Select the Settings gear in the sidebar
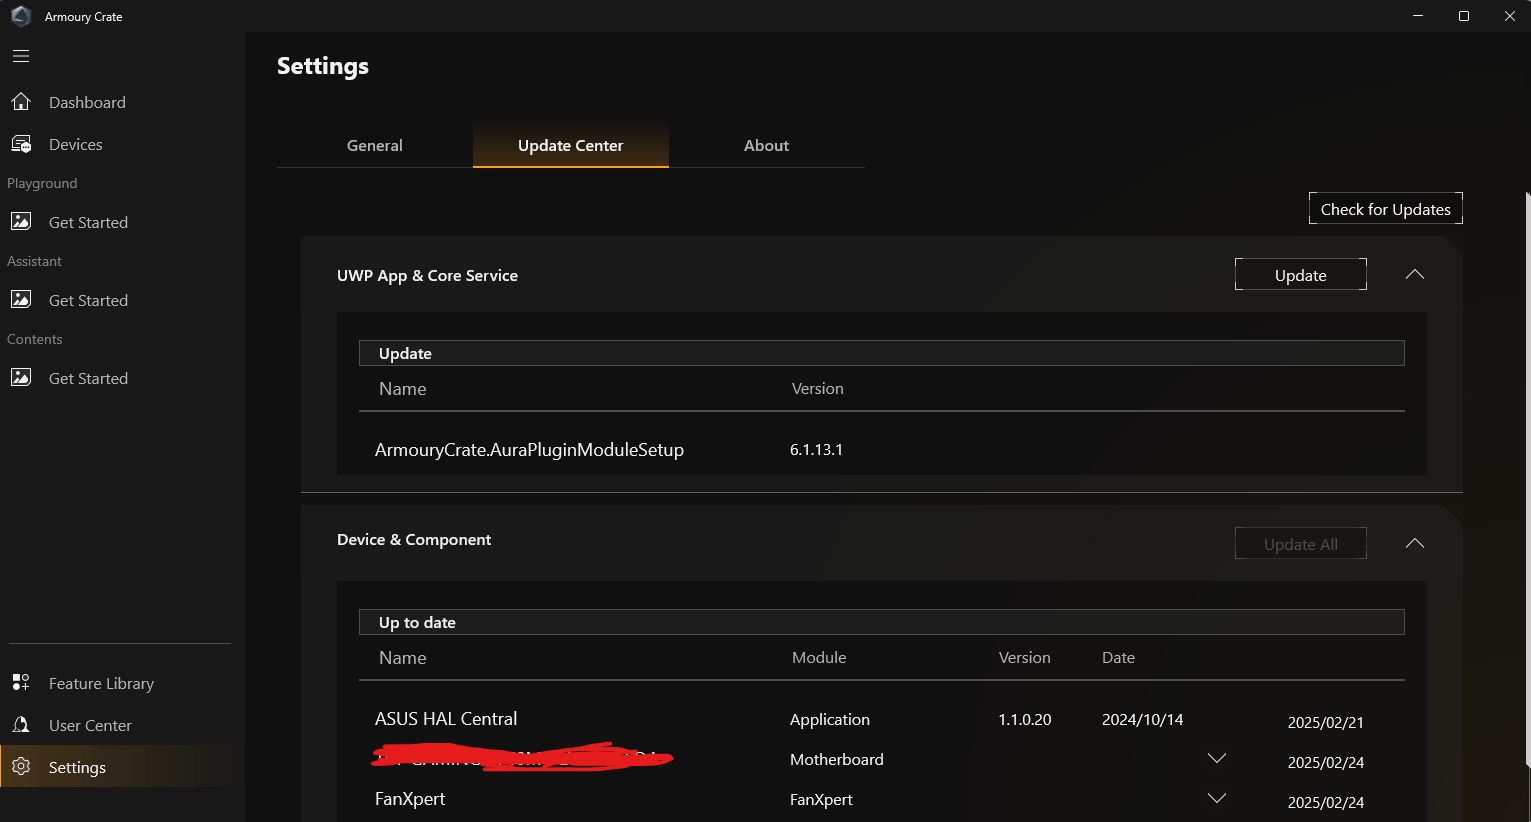Image resolution: width=1531 pixels, height=822 pixels. point(75,766)
